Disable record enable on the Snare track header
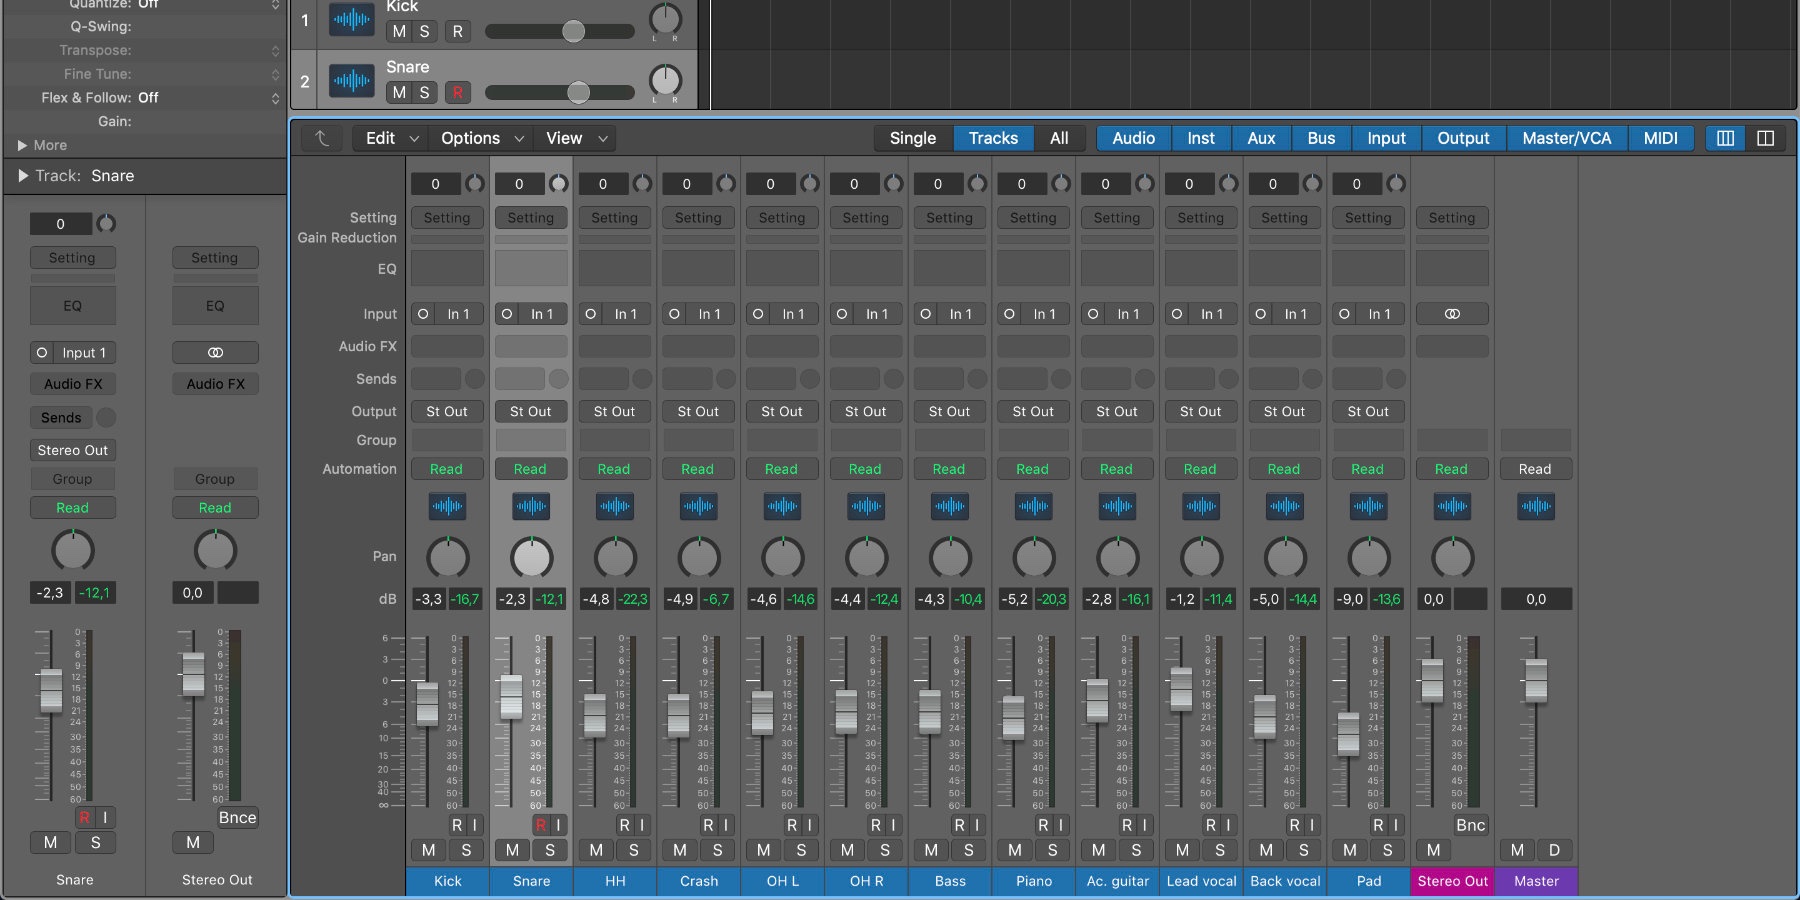The width and height of the screenshot is (1800, 900). pyautogui.click(x=457, y=92)
